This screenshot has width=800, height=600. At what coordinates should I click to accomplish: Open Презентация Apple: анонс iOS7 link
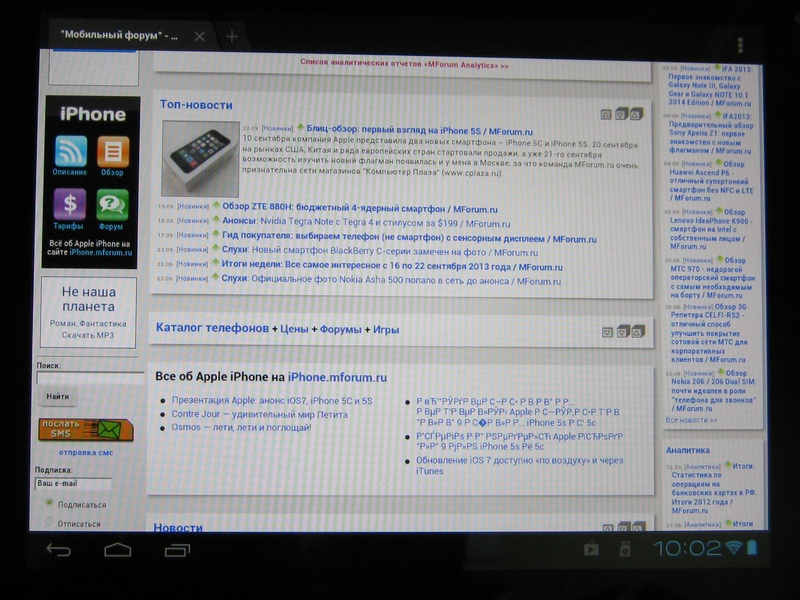point(272,401)
